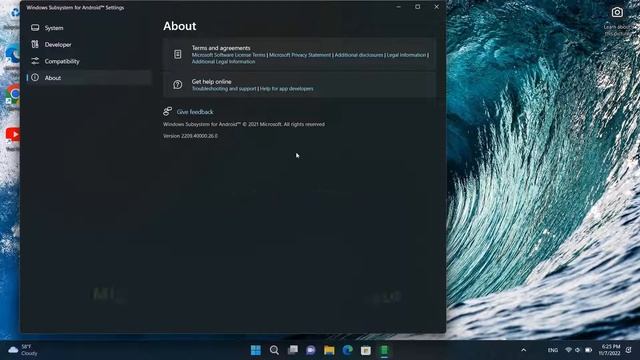Image resolution: width=640 pixels, height=360 pixels.
Task: Open Troubleshooting and support link
Action: coord(224,89)
